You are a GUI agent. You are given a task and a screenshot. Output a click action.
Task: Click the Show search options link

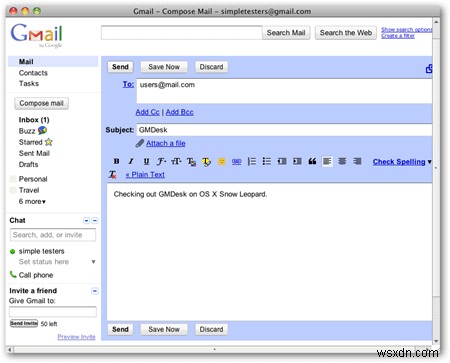pyautogui.click(x=407, y=30)
